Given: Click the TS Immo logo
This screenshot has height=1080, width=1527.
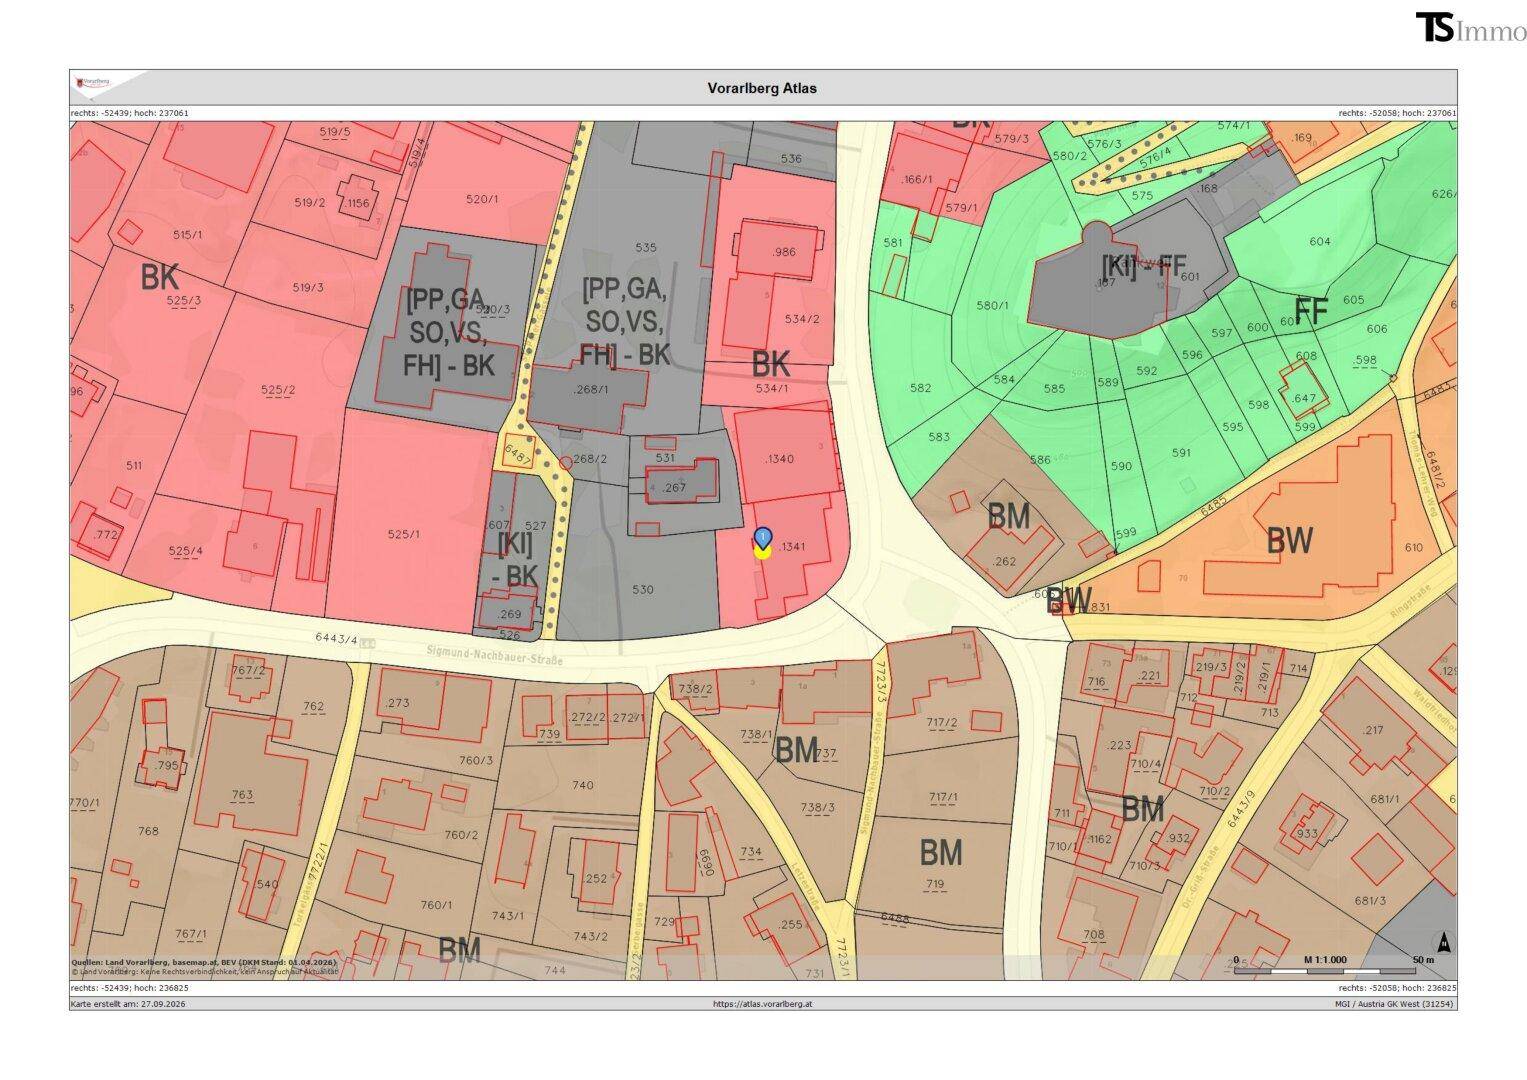Looking at the screenshot, I should pos(1471,29).
